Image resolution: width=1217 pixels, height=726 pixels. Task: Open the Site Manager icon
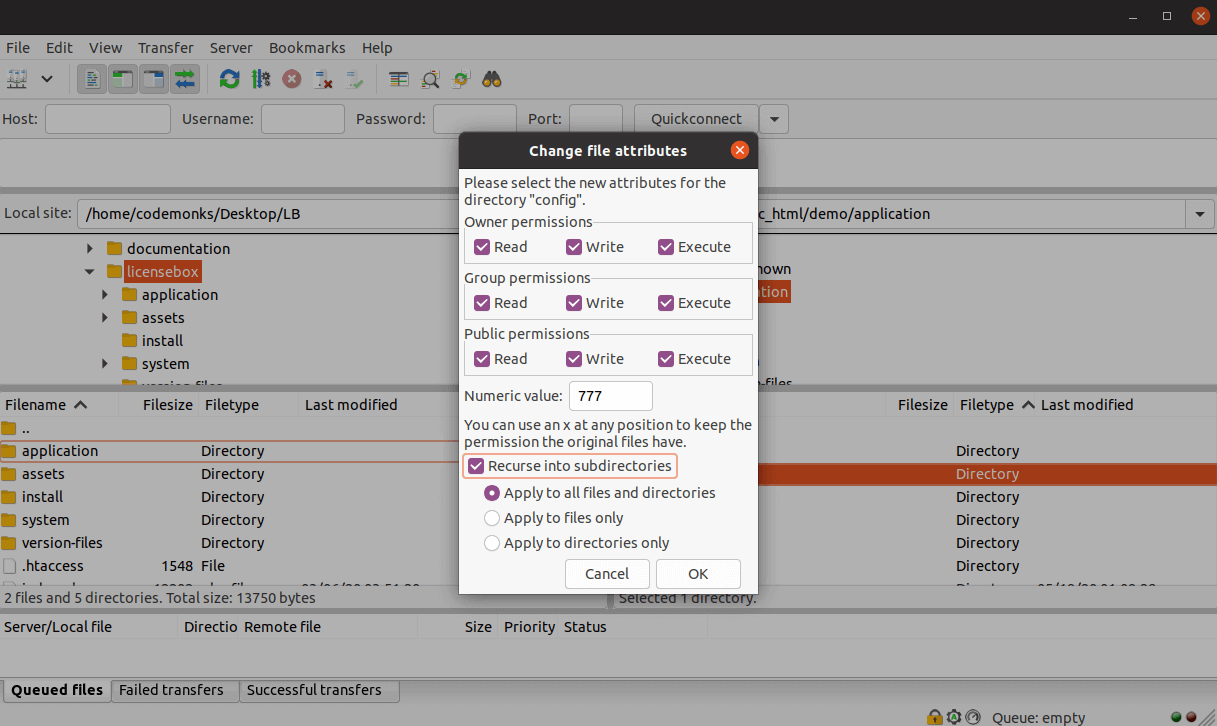(17, 78)
